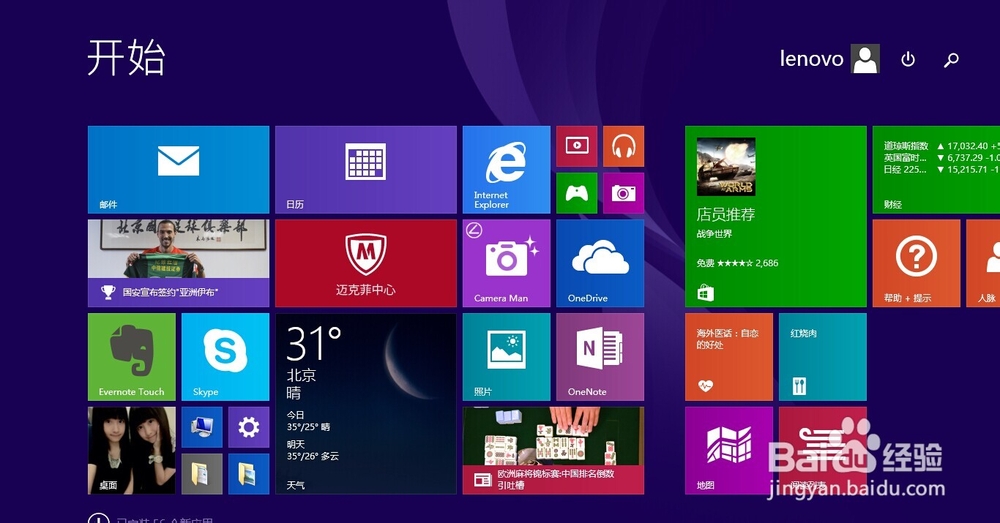Open the Weather (天气) Beijing tile
1000x523 pixels.
(x=366, y=404)
